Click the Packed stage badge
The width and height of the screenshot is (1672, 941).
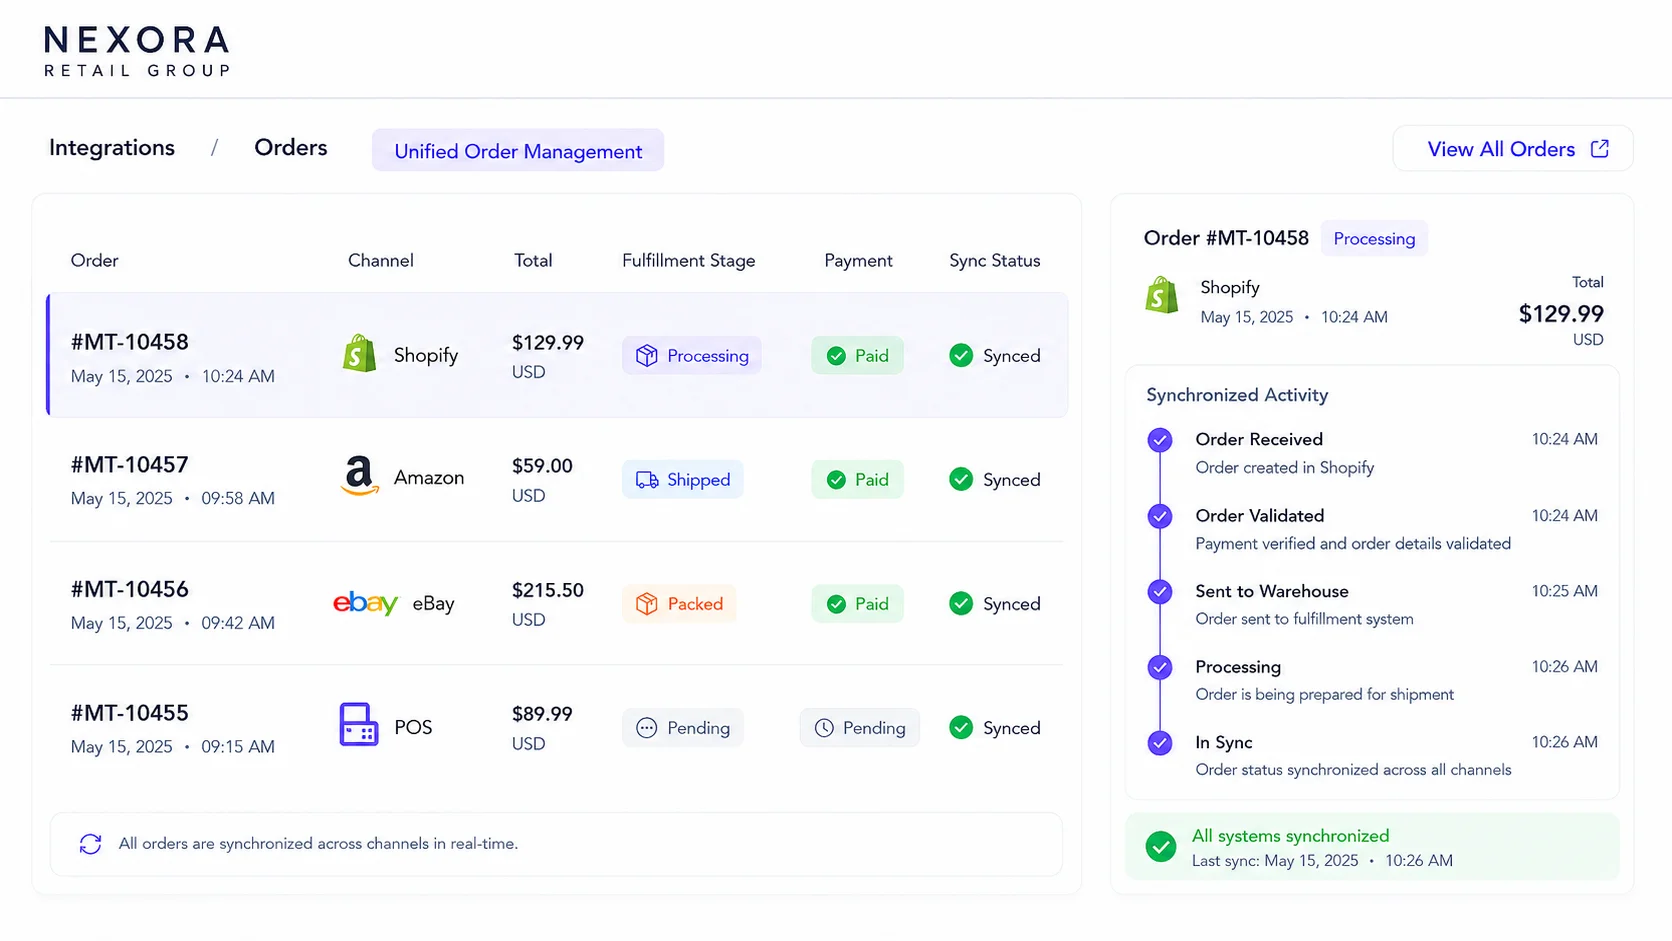pyautogui.click(x=679, y=604)
